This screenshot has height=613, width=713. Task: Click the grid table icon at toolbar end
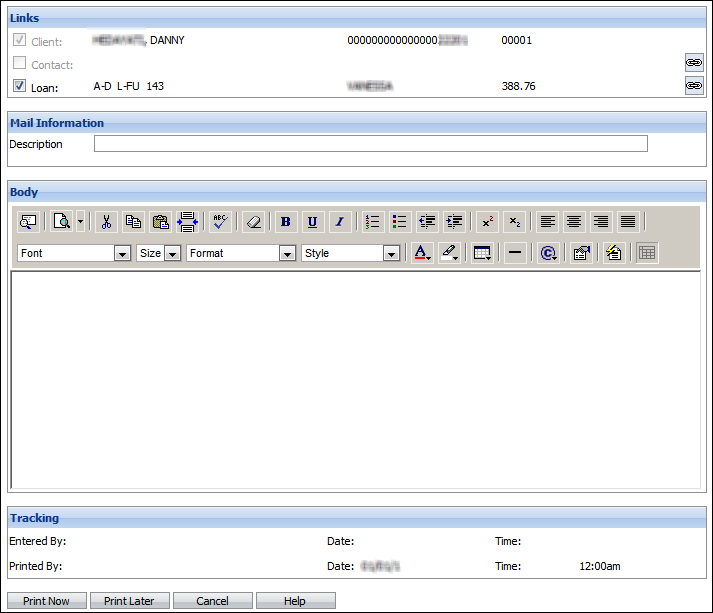pos(647,253)
